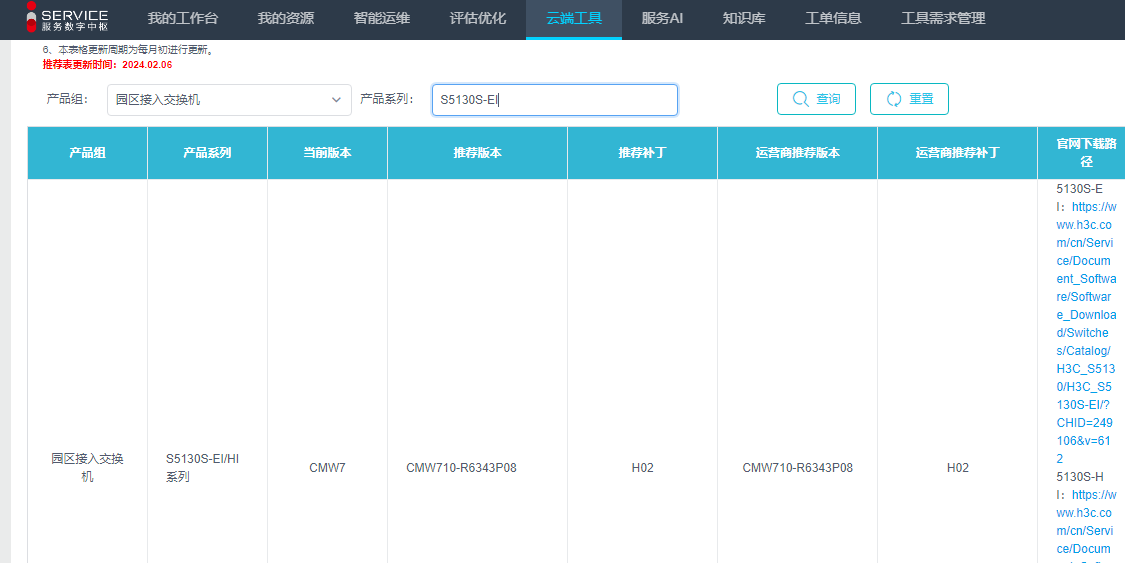Click the update date 2024.02.06 text
The image size is (1125, 563).
(x=147, y=65)
